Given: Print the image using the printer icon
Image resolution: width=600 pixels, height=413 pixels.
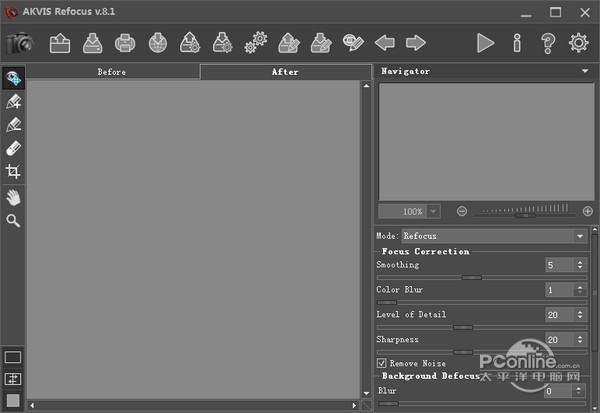Looking at the screenshot, I should coord(125,43).
